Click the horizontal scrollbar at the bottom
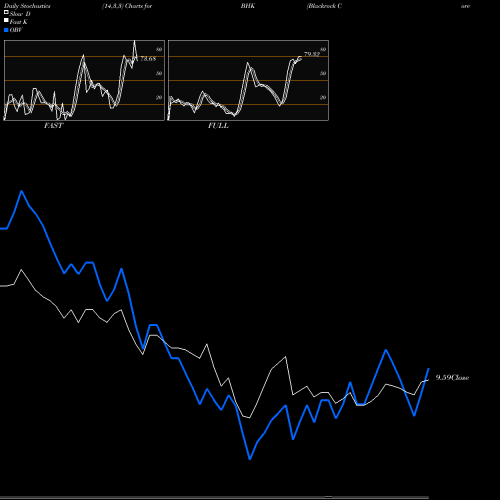500x500 pixels. coord(214,497)
